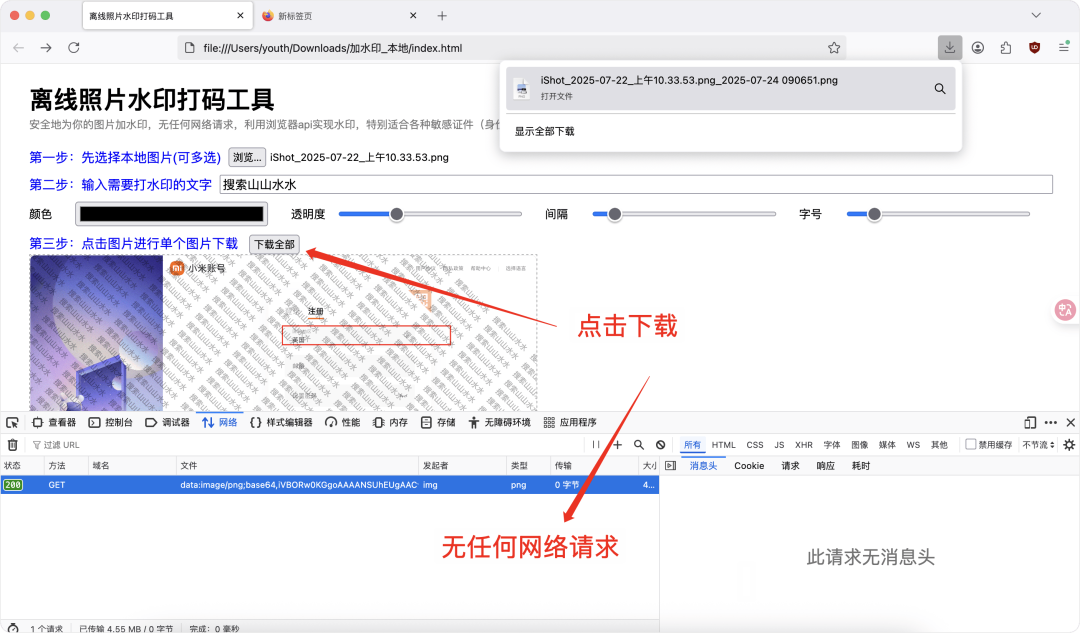Activate the request blocking icon
This screenshot has width=1080, height=633.
[x=659, y=444]
